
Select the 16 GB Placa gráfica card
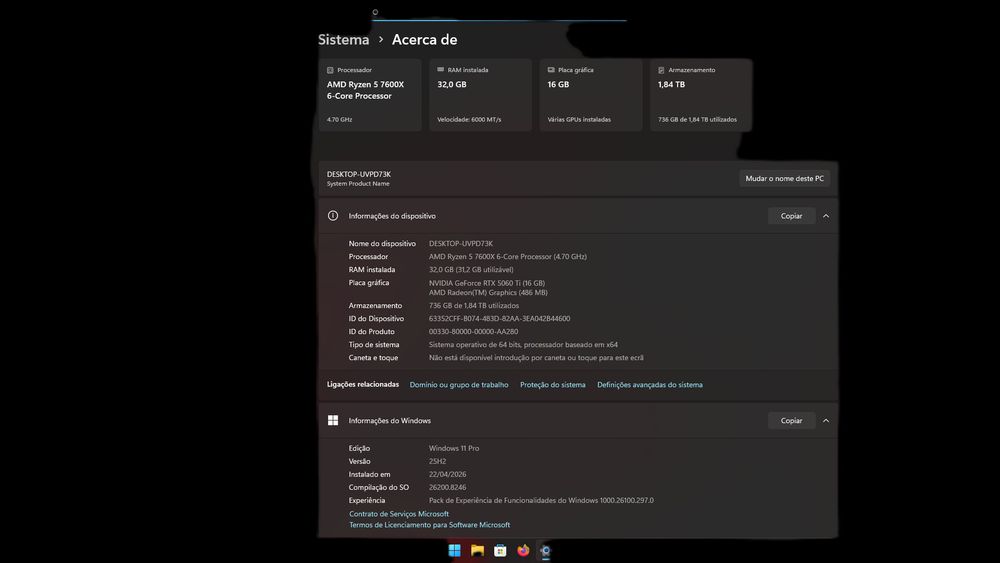click(x=591, y=95)
